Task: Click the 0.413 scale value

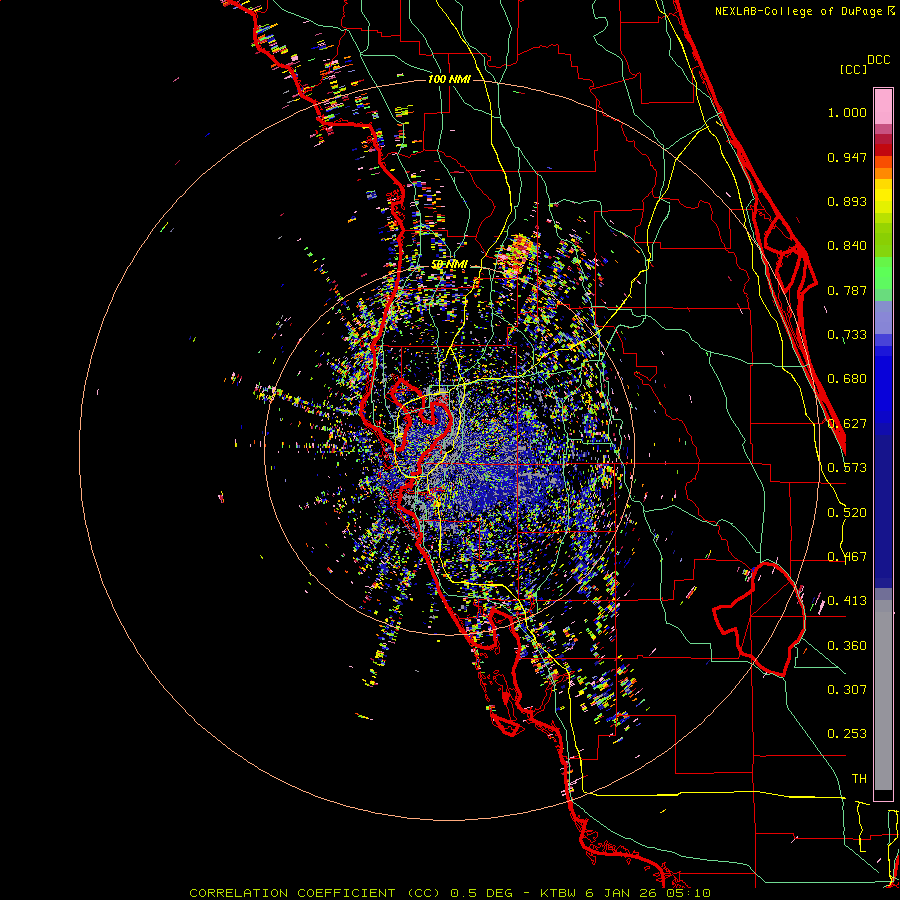Action: pyautogui.click(x=847, y=601)
